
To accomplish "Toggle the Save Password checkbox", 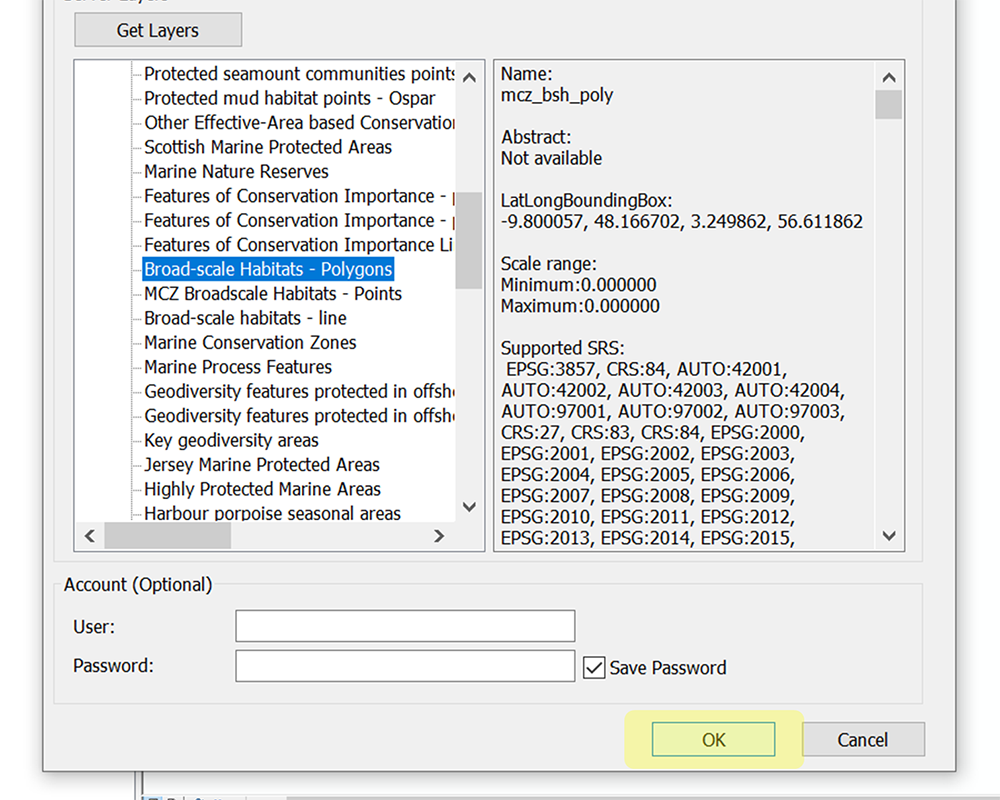I will (x=594, y=667).
